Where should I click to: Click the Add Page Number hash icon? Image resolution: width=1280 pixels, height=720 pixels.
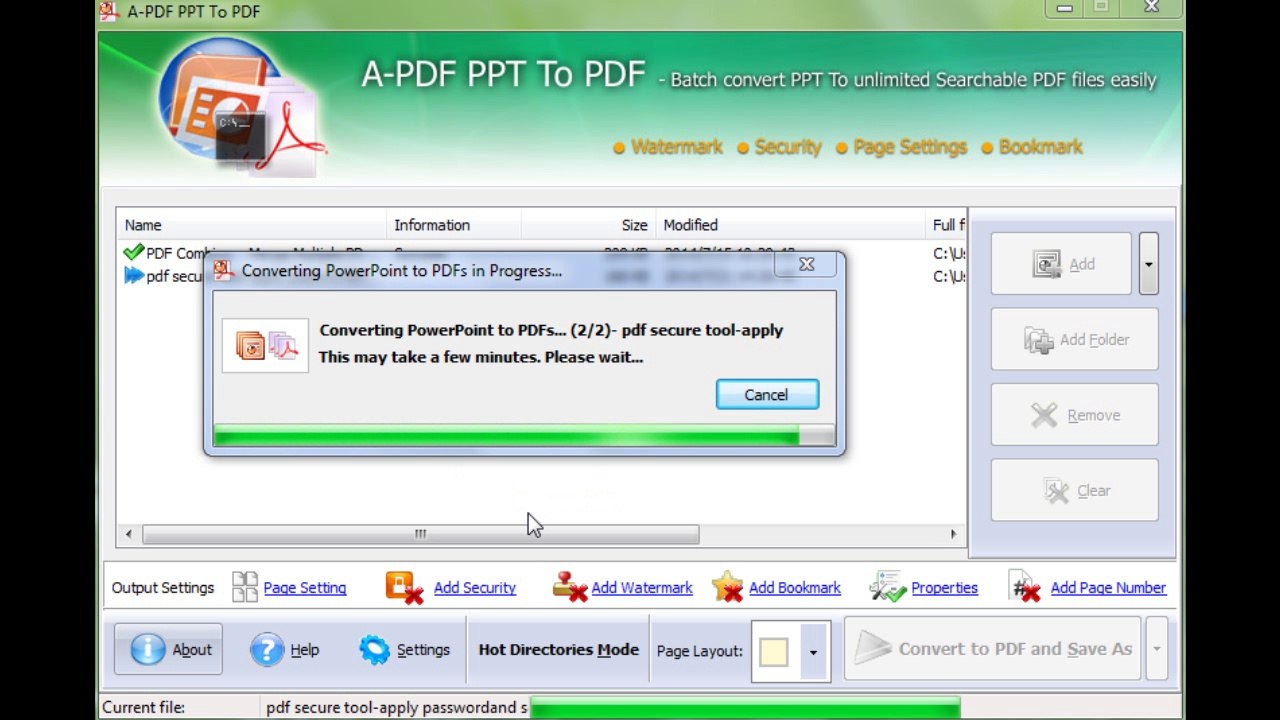click(1025, 587)
